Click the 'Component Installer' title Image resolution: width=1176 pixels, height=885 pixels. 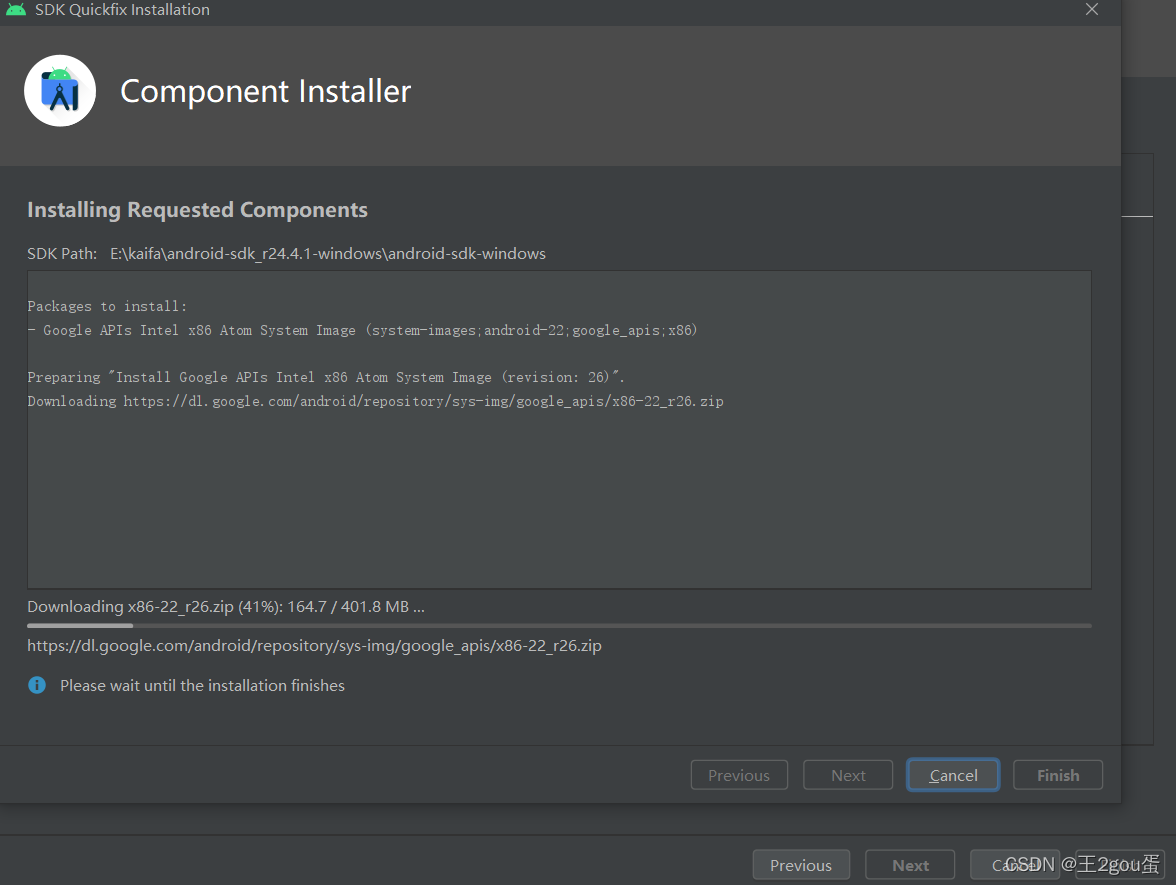coord(266,92)
